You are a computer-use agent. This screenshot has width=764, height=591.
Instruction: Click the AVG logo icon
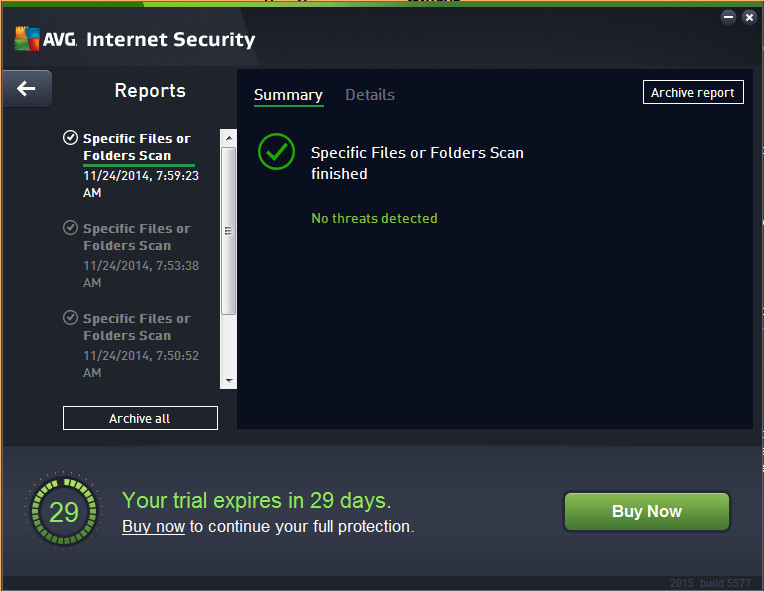click(x=26, y=39)
